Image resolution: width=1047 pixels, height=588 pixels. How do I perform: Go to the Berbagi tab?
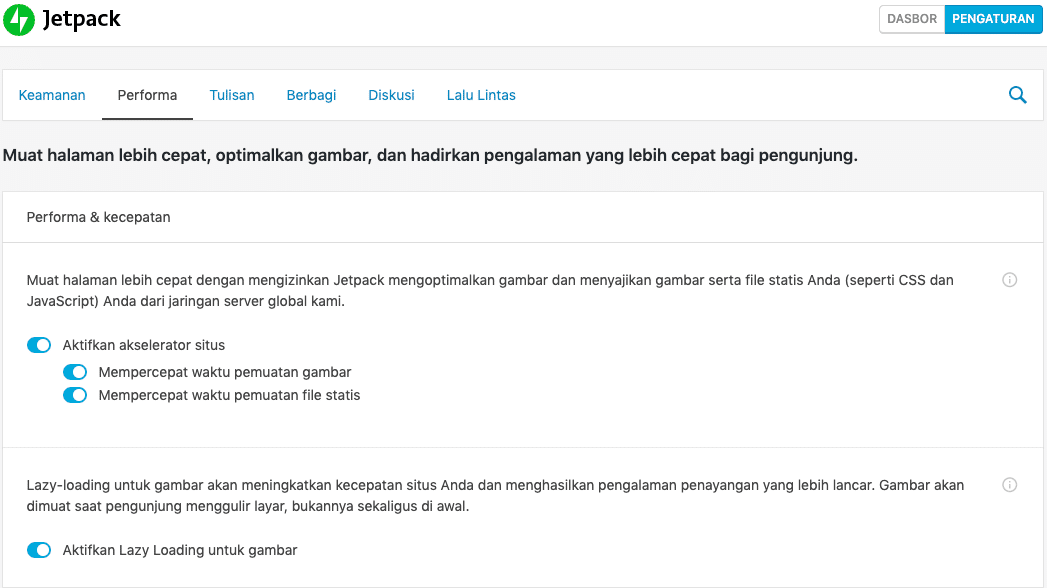click(311, 95)
